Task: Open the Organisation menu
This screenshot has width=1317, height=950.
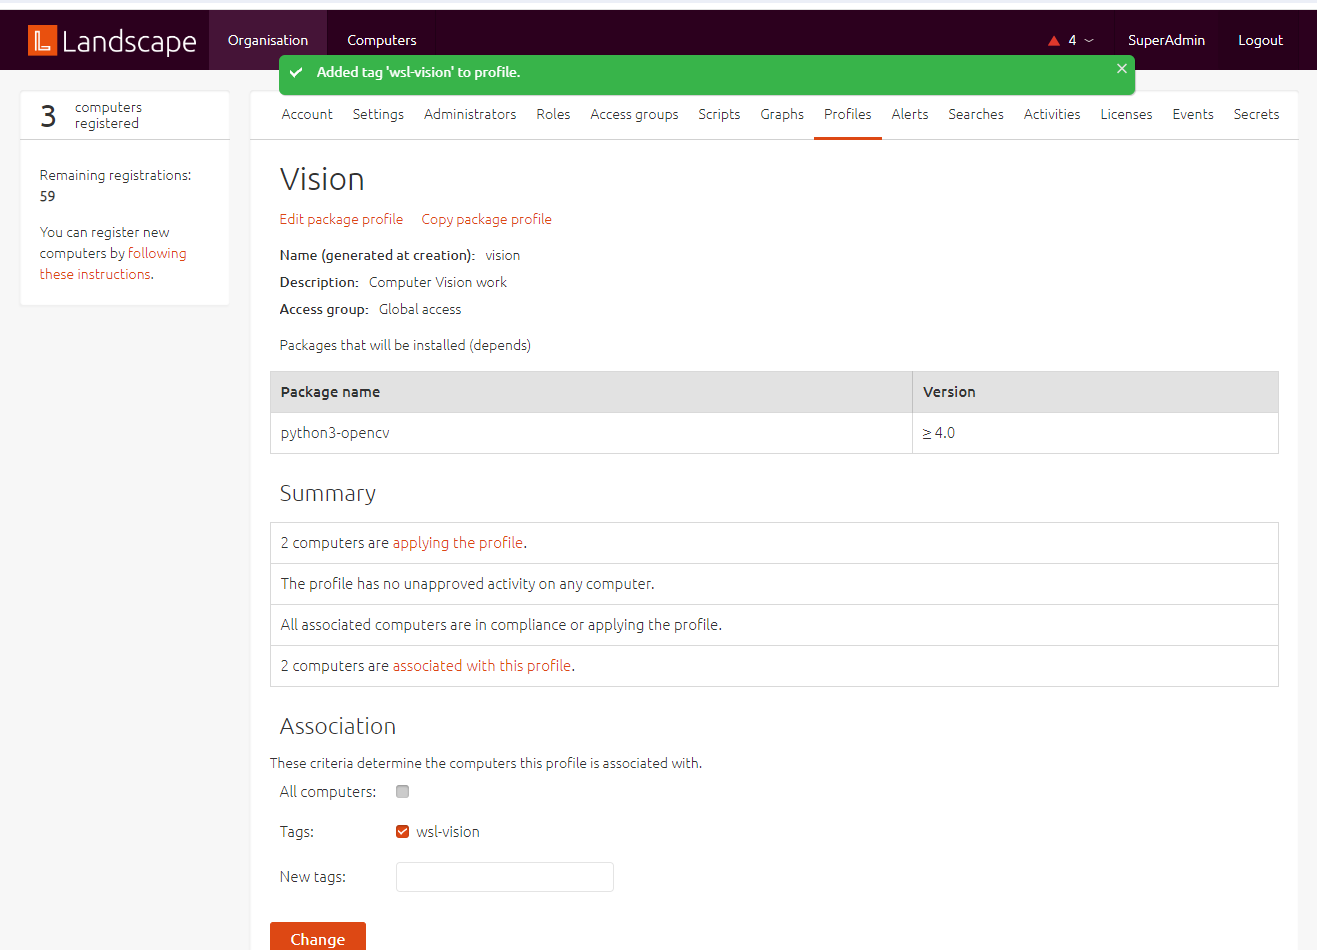Action: (x=268, y=40)
